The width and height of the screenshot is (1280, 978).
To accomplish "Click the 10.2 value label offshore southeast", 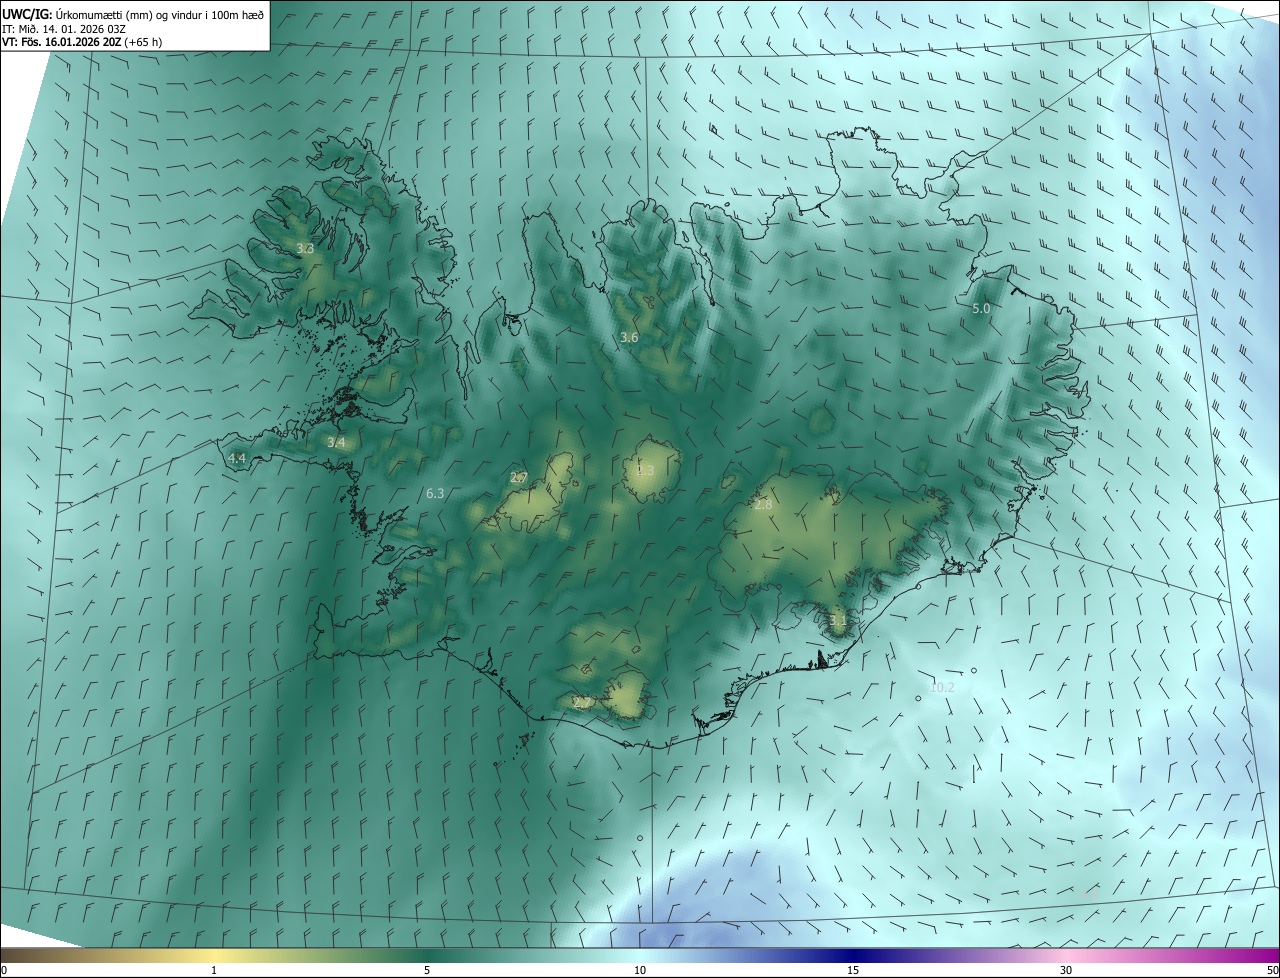I will pos(942,687).
